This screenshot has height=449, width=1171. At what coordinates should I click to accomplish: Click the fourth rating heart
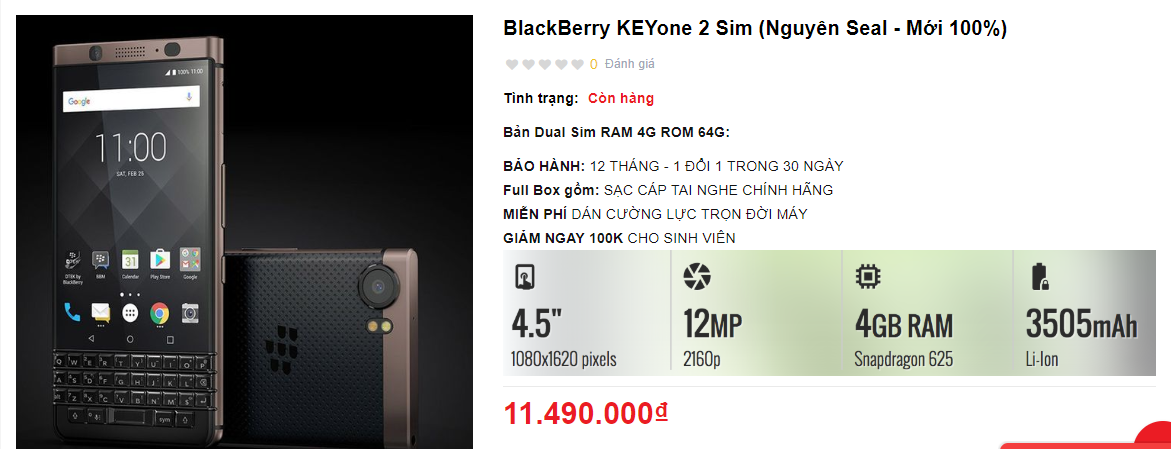pyautogui.click(x=561, y=65)
